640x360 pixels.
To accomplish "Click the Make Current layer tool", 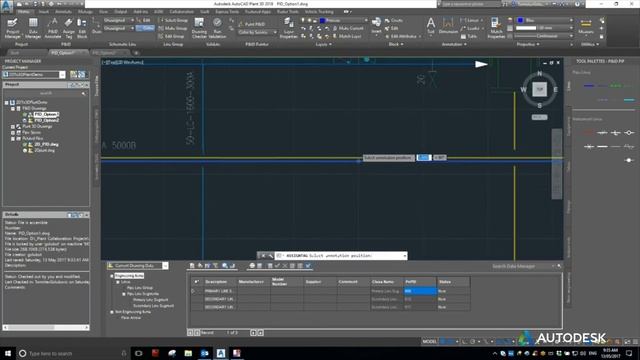I will 348,28.
